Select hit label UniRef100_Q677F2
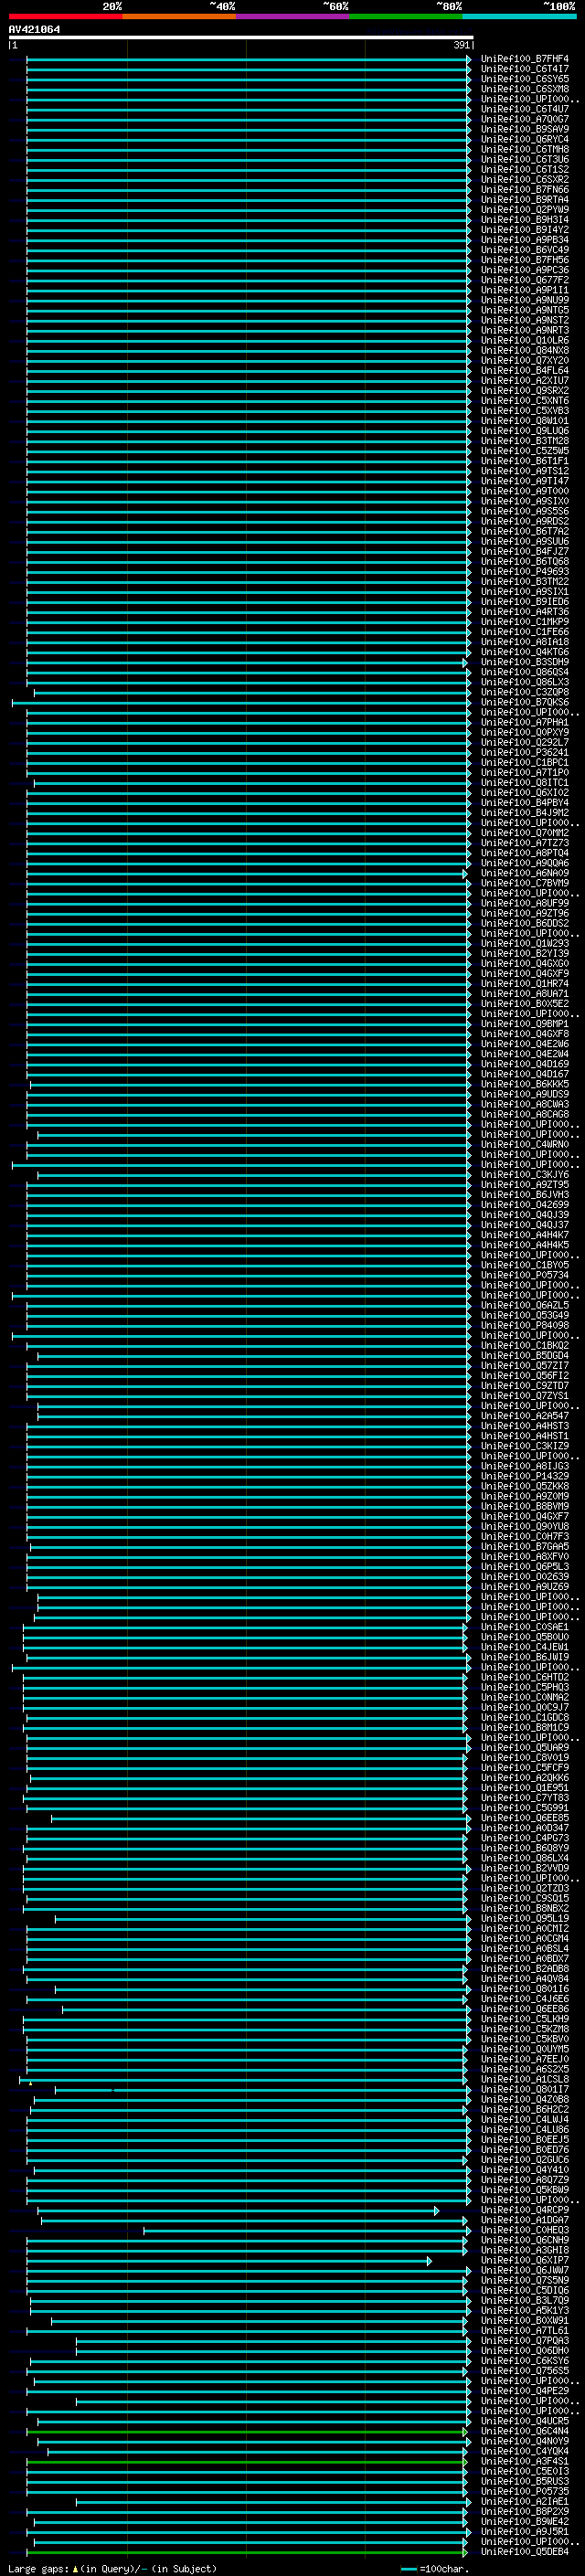 click(x=524, y=280)
